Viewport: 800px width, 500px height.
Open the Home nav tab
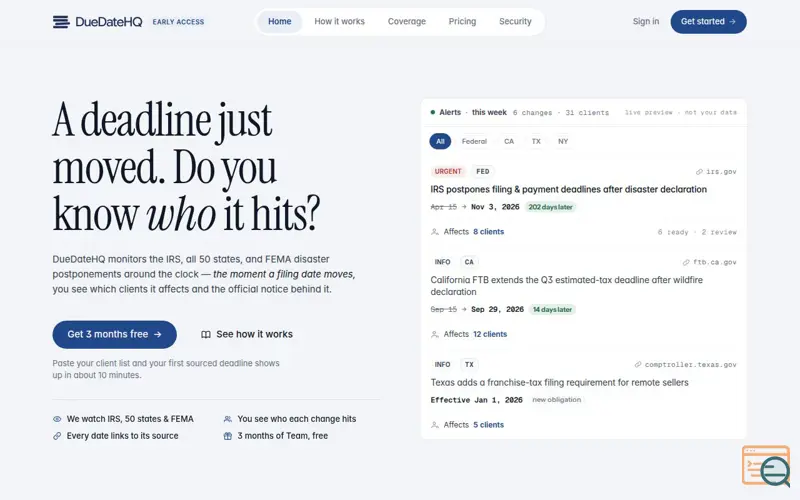(x=280, y=21)
